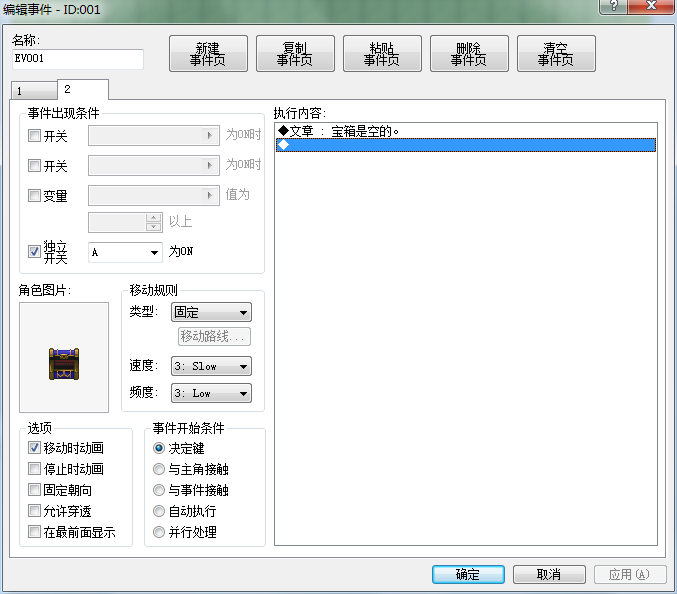Enable the second 开关 condition checkbox

click(x=34, y=165)
